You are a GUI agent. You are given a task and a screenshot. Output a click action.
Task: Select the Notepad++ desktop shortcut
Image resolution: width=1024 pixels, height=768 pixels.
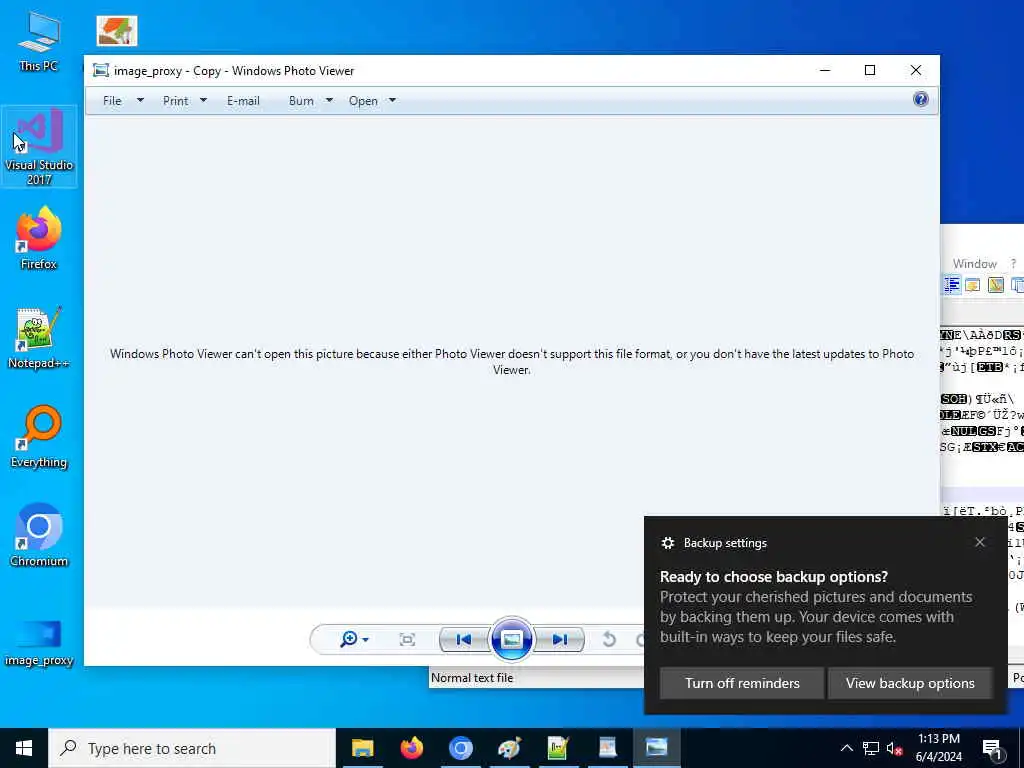(x=39, y=338)
